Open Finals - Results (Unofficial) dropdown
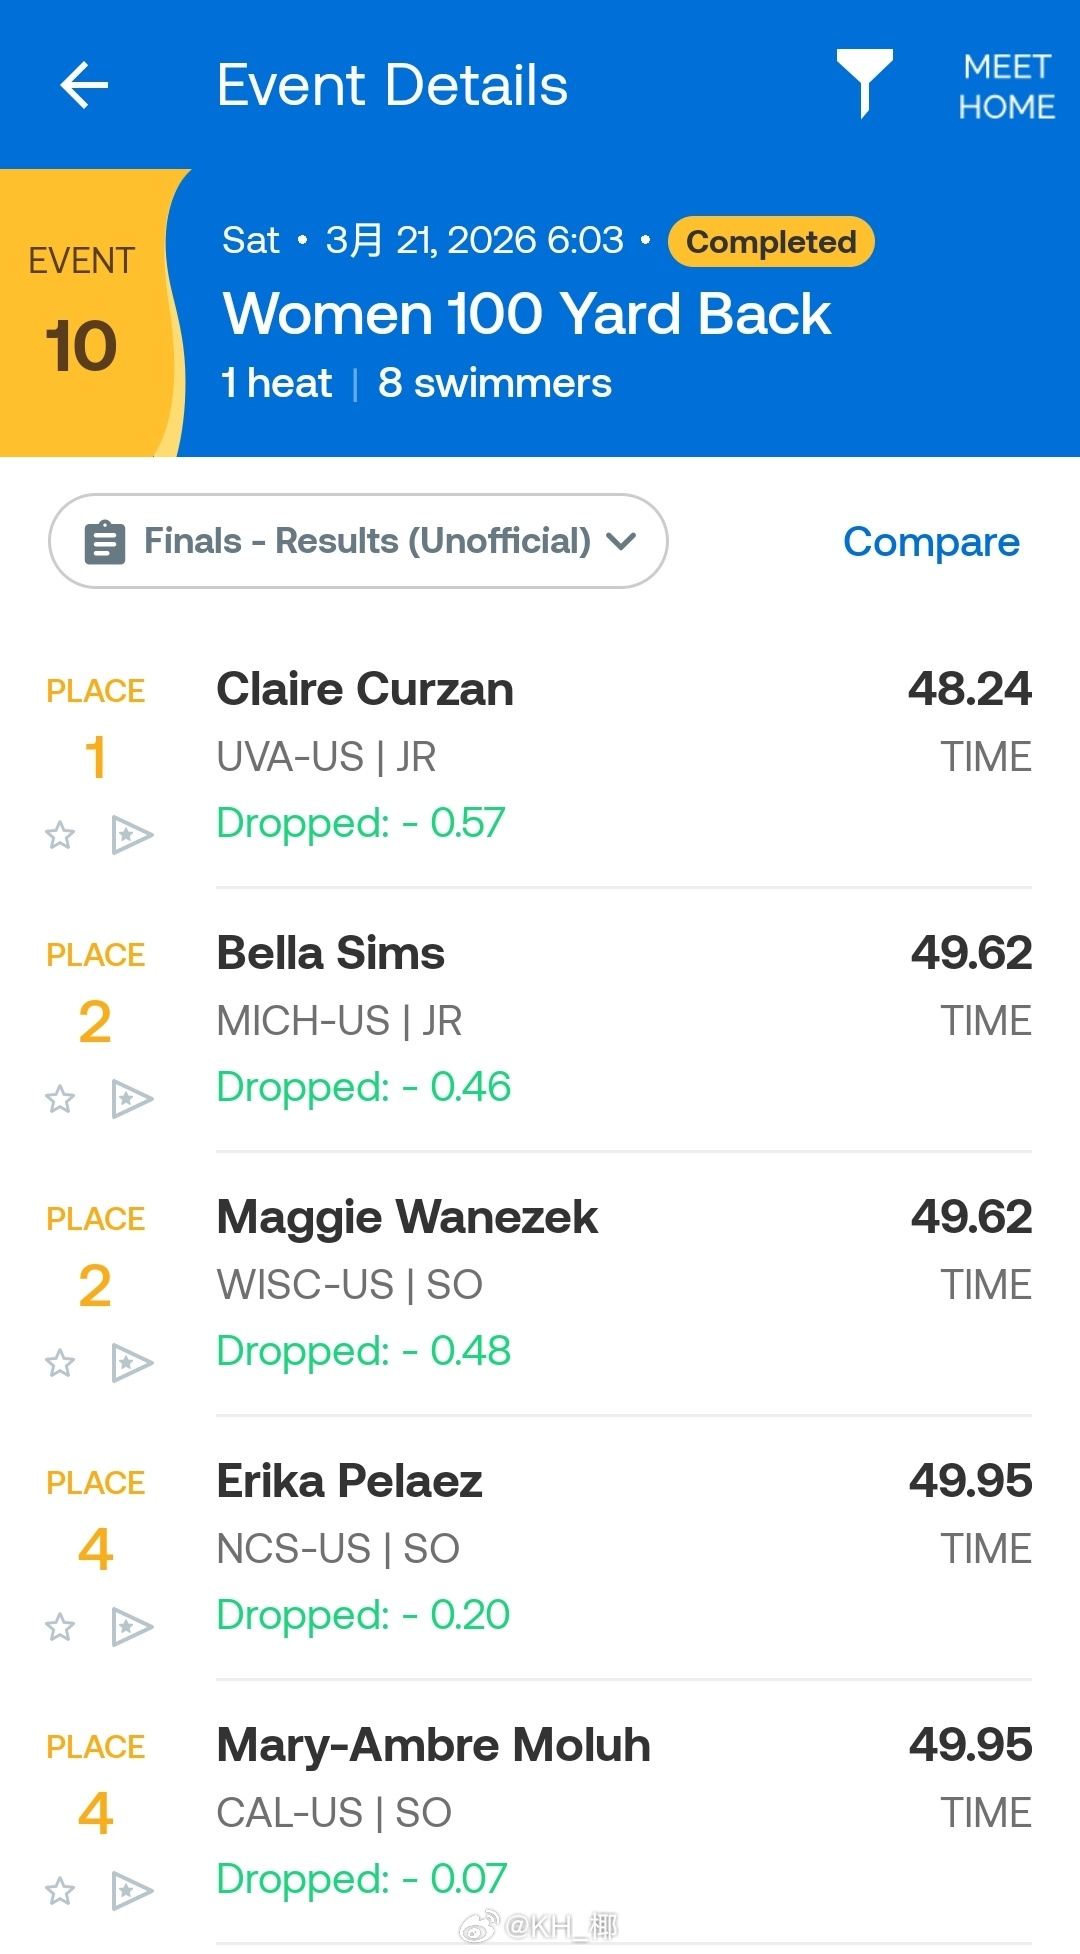This screenshot has height=1954, width=1080. tap(358, 541)
